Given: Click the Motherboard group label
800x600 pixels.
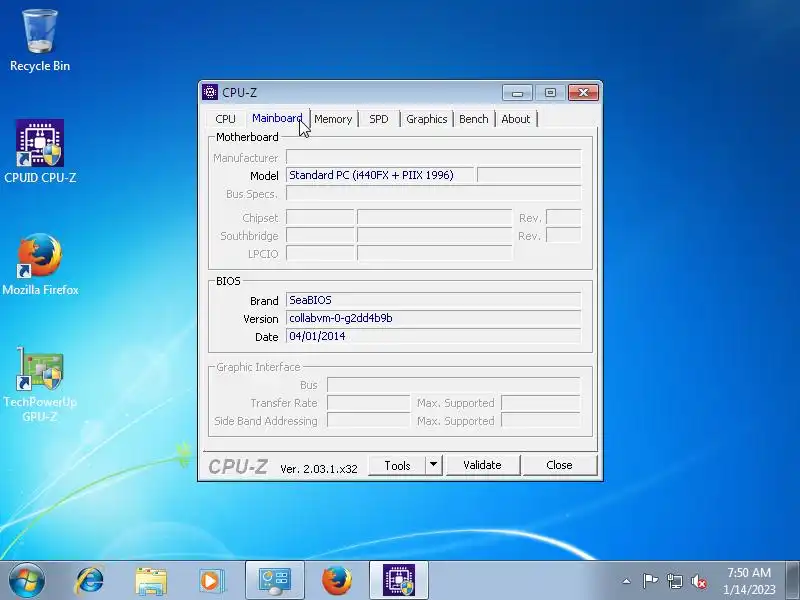Looking at the screenshot, I should tap(247, 137).
